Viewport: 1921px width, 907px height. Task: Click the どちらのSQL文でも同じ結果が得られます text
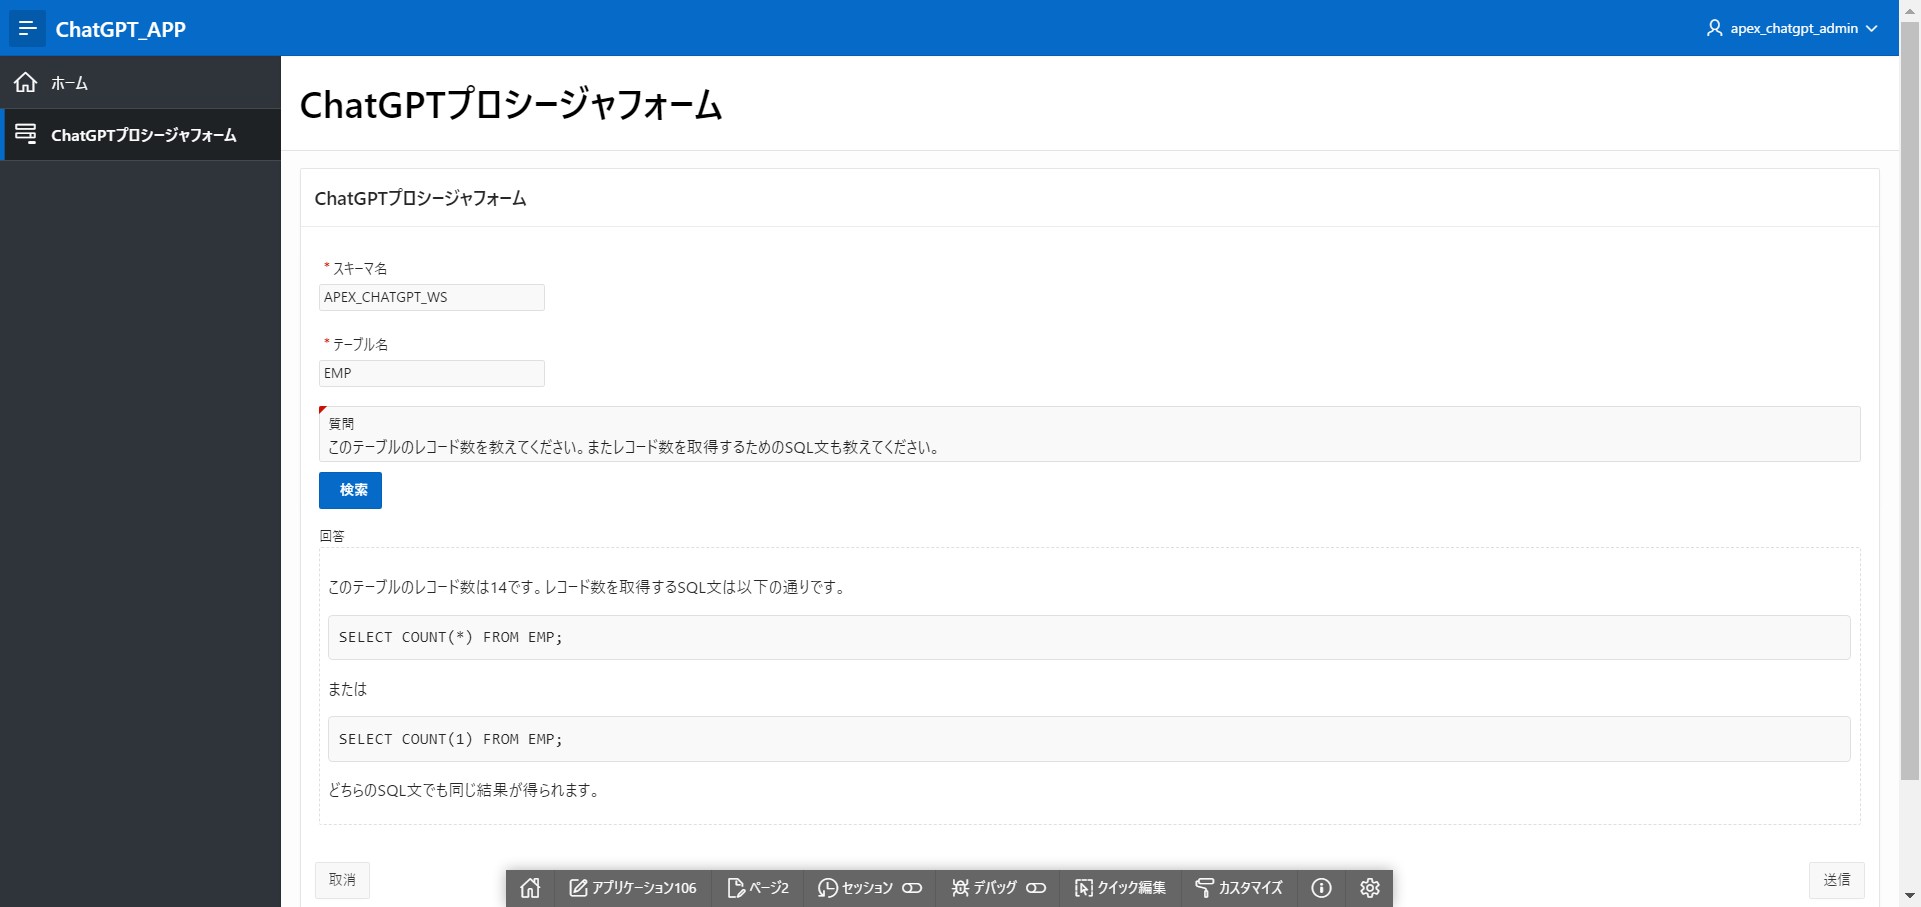pyautogui.click(x=465, y=790)
